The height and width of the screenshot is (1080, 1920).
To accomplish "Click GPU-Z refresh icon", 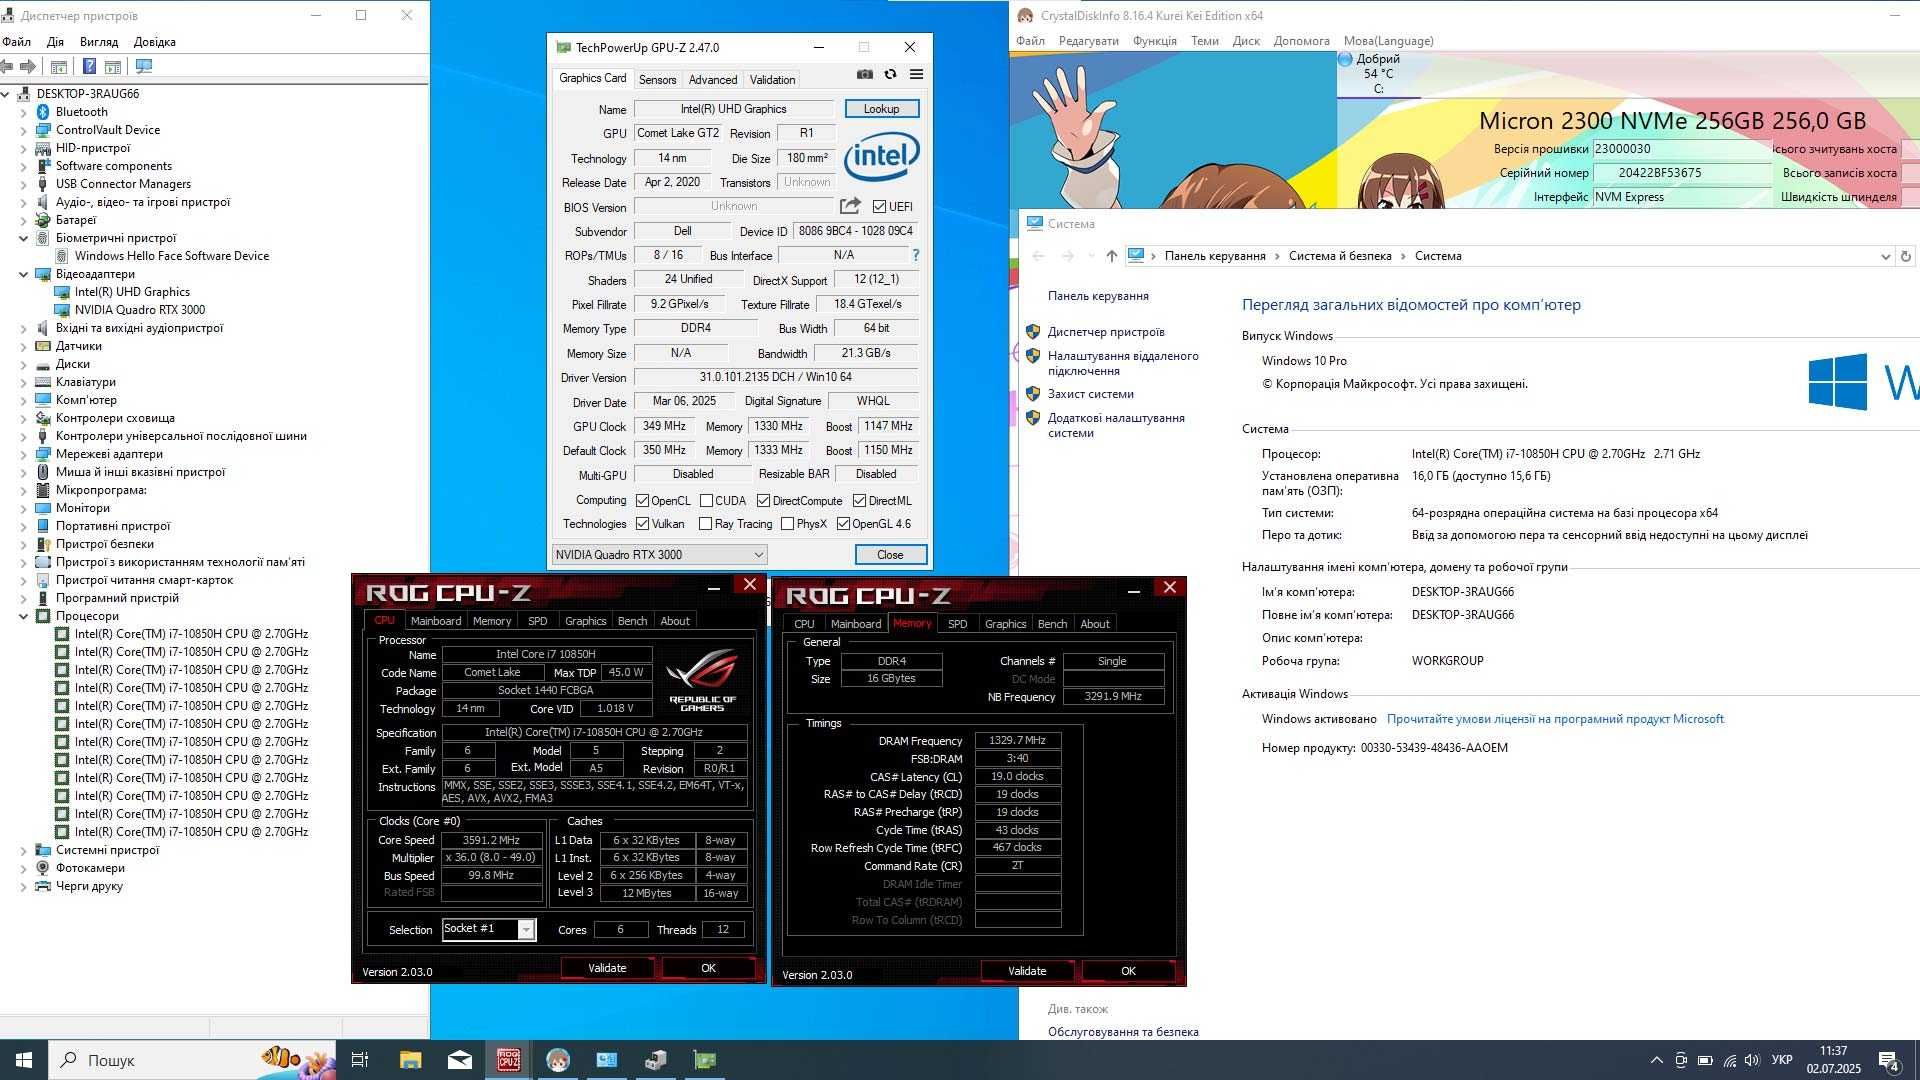I will click(x=890, y=74).
